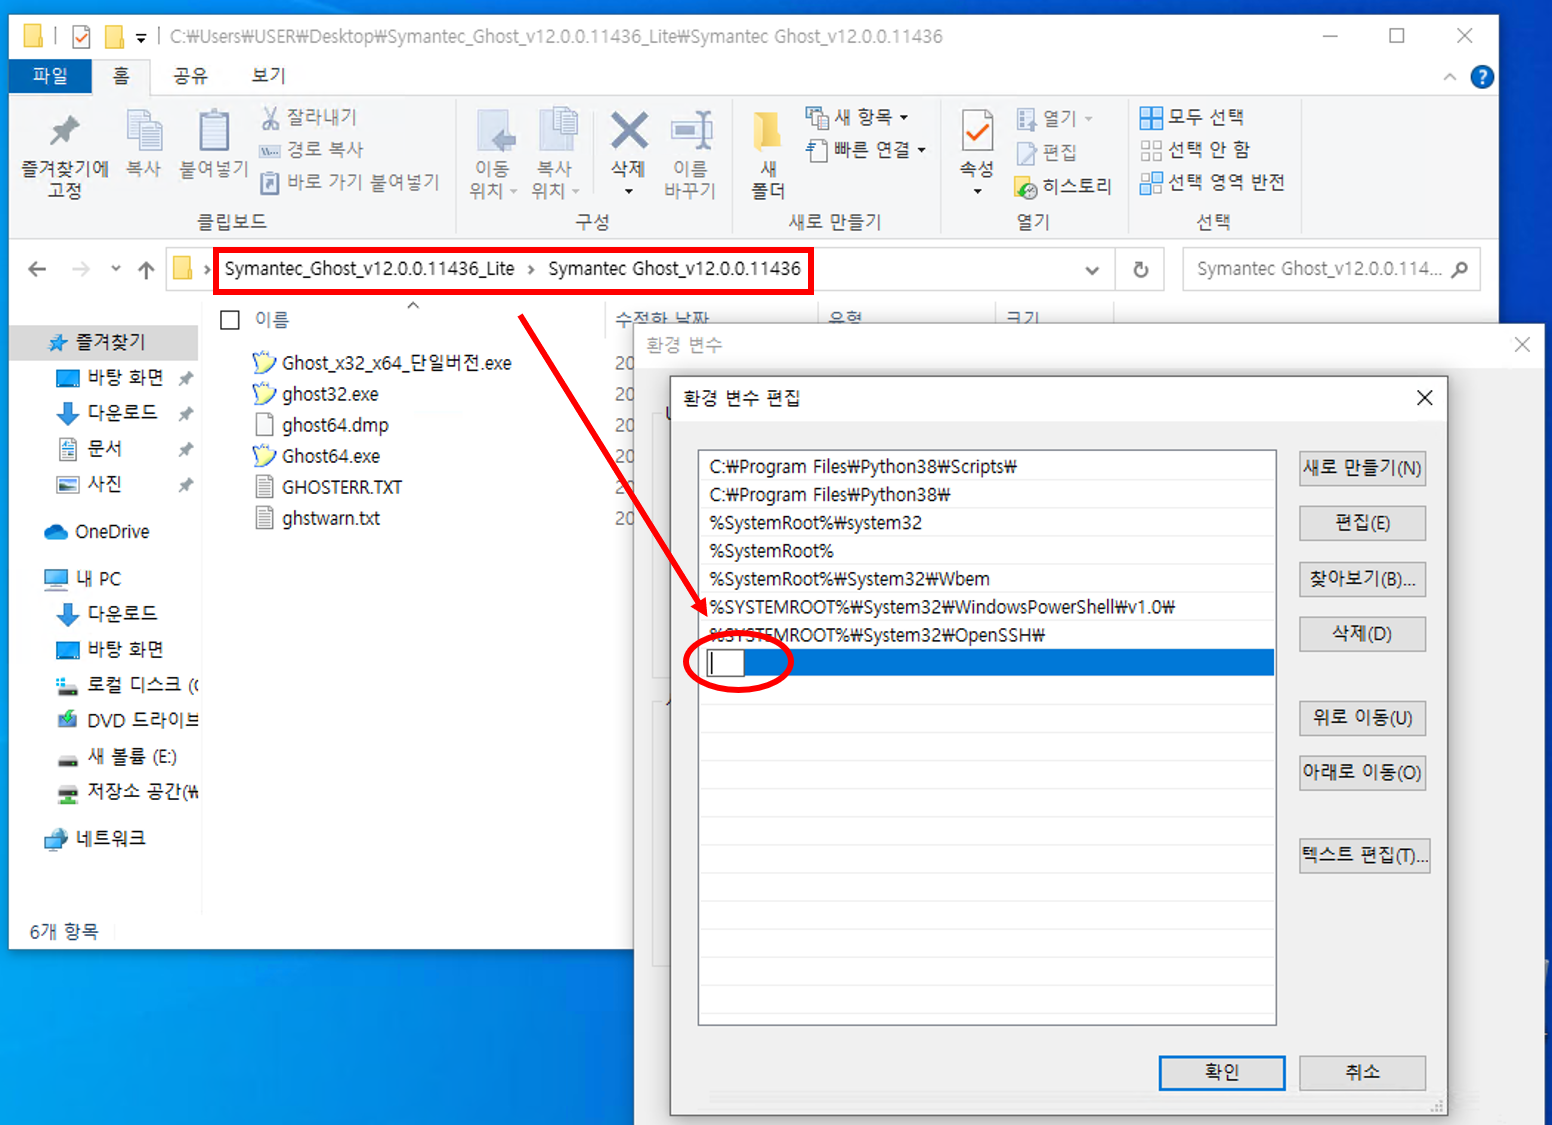Select the ghstwarn.txt file
Image resolution: width=1552 pixels, height=1125 pixels.
pyautogui.click(x=318, y=518)
